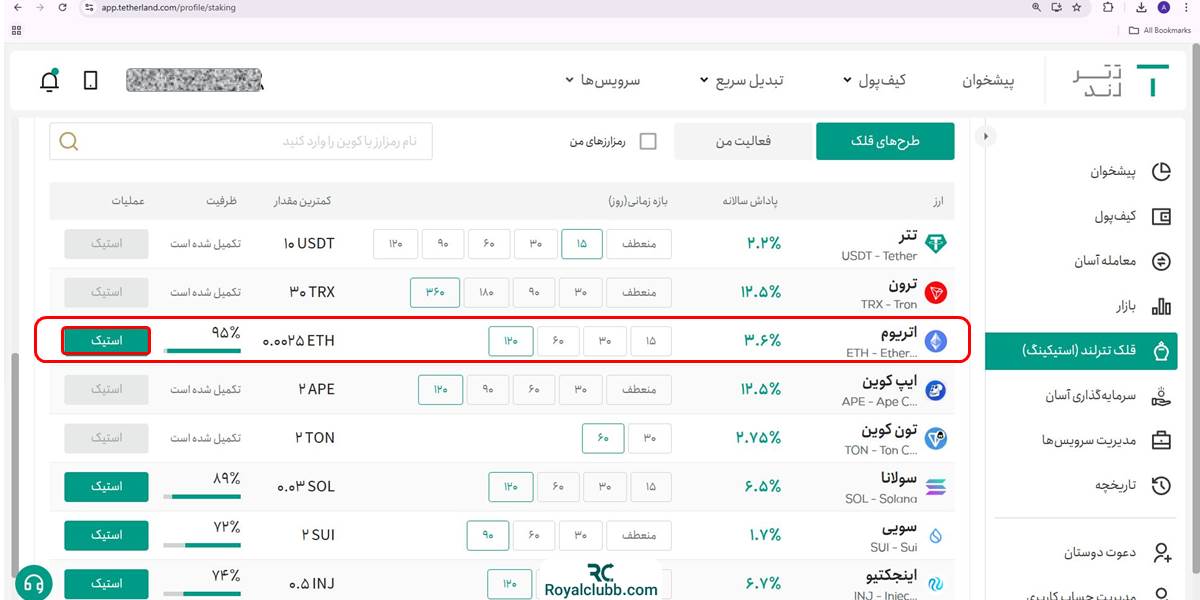Viewport: 1200px width, 600px height.
Task: Select the منعطف duration in the Tether row
Action: [639, 244]
